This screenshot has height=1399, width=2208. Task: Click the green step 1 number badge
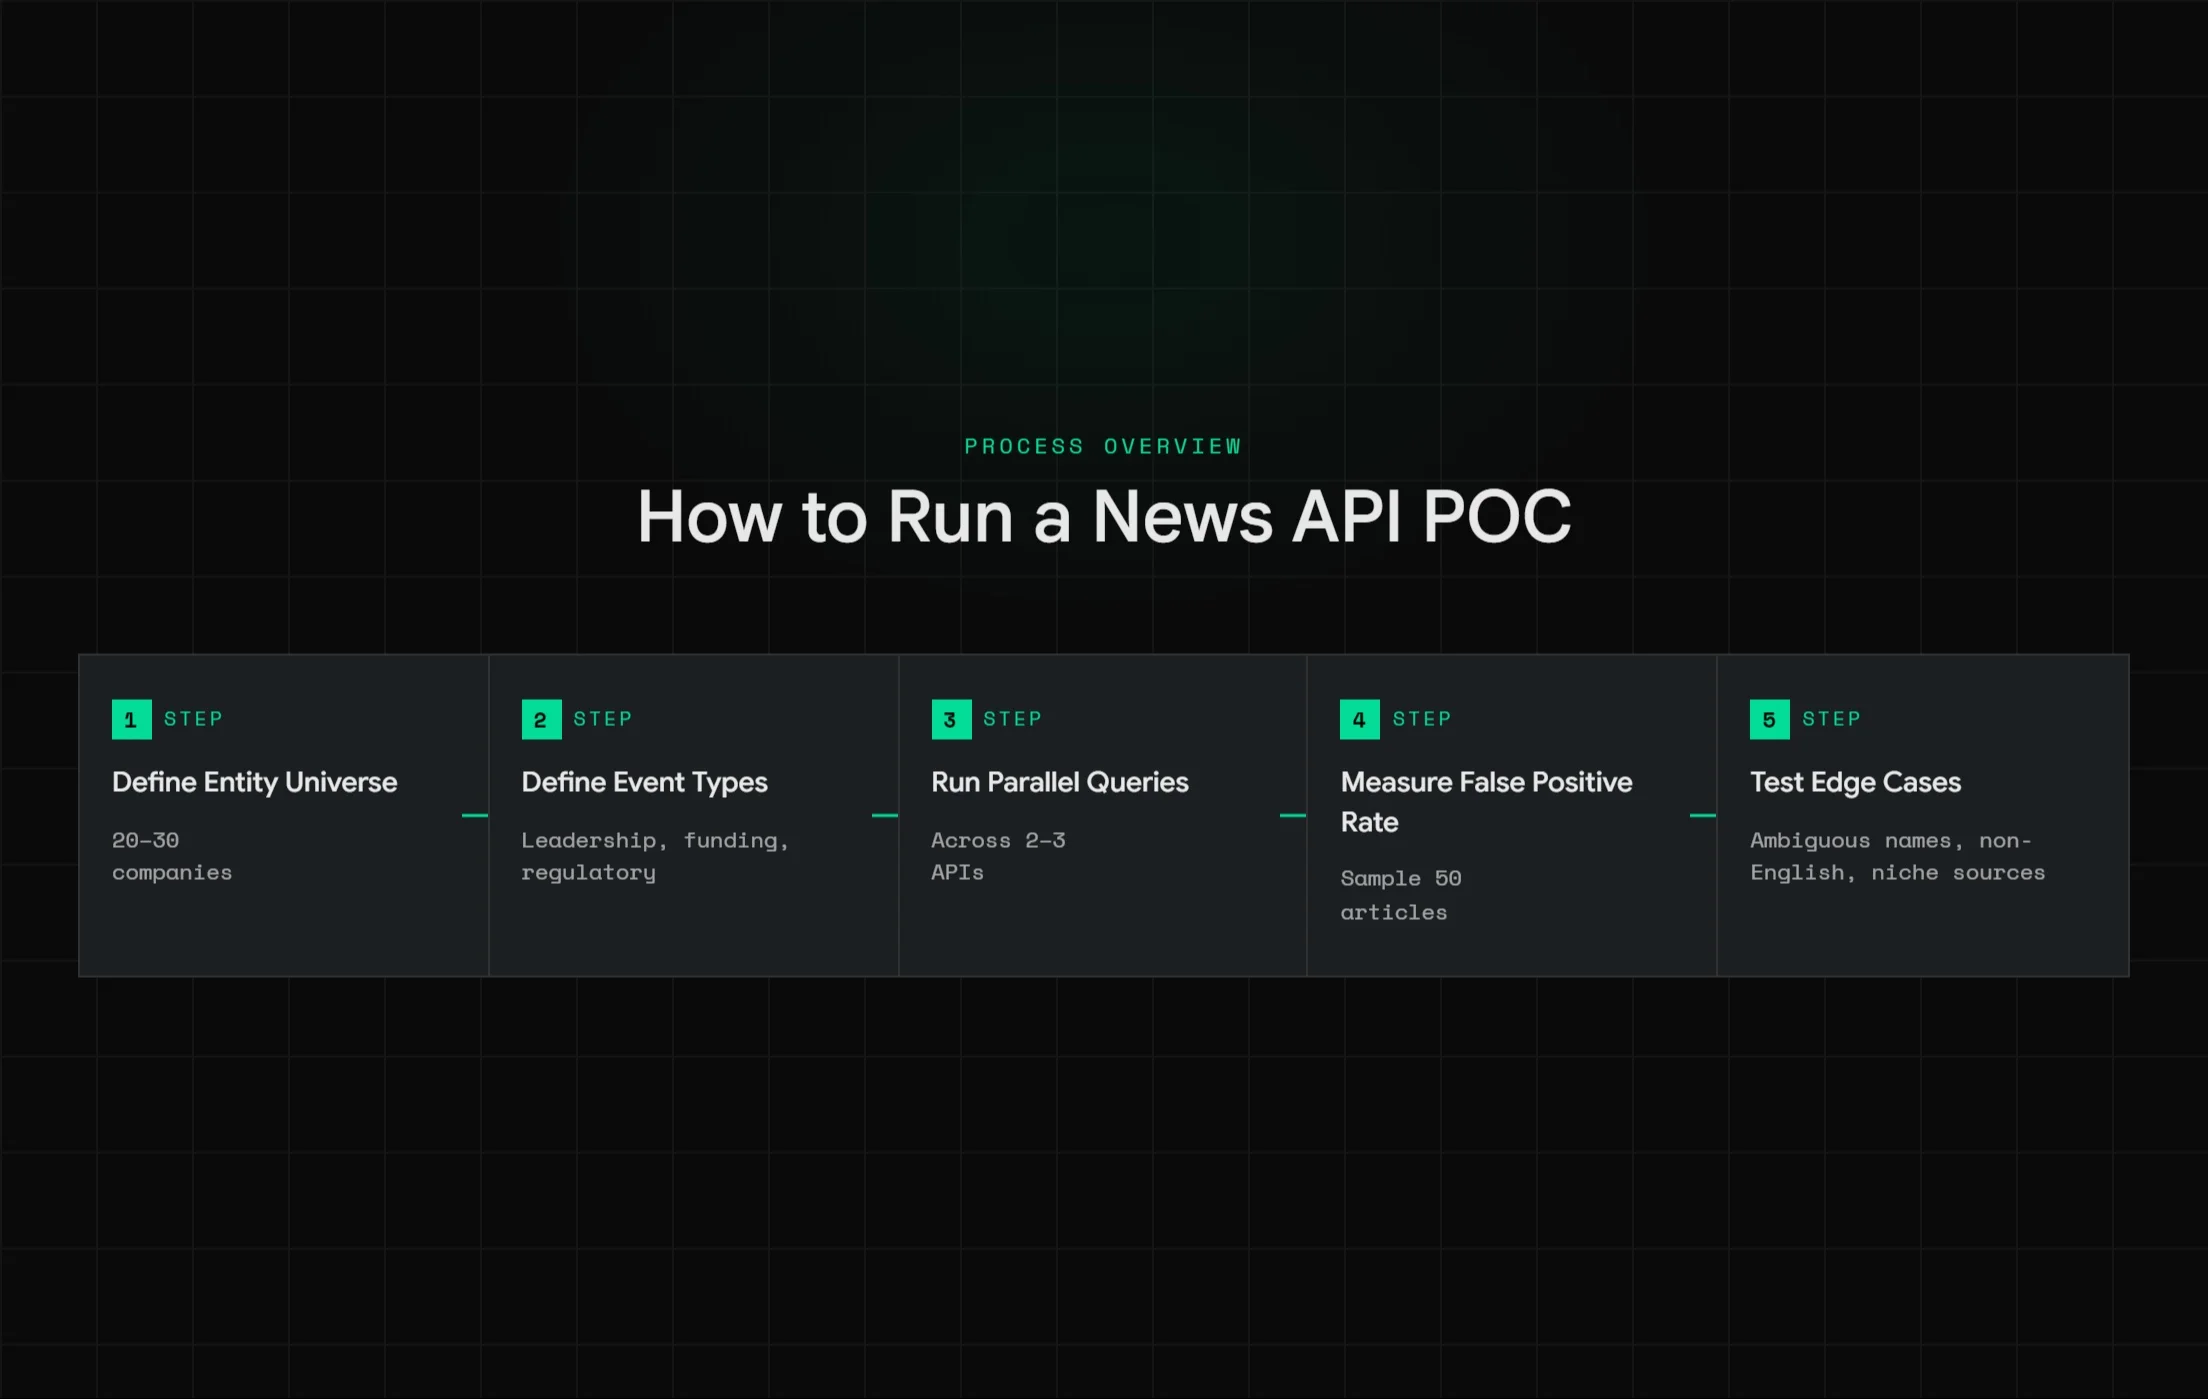click(131, 719)
